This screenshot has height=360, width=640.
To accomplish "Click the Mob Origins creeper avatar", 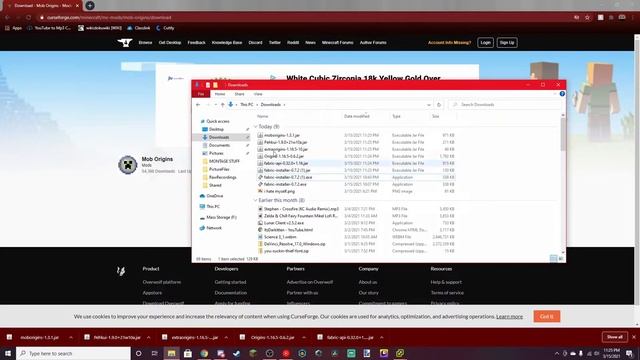I will [x=128, y=165].
